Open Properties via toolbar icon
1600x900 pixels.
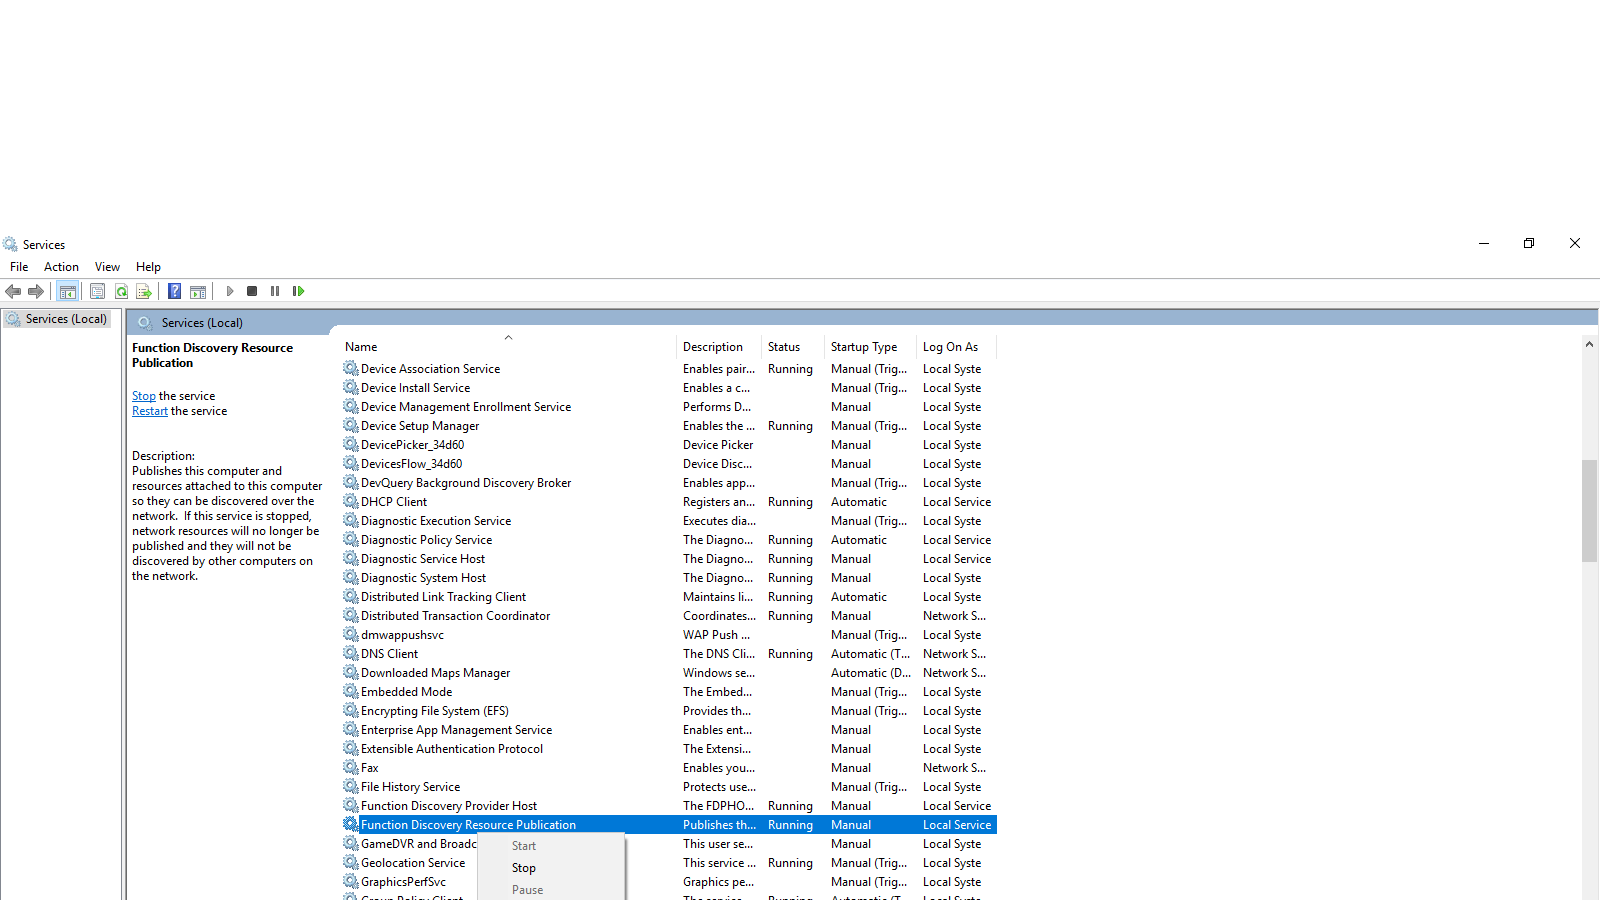click(x=97, y=291)
